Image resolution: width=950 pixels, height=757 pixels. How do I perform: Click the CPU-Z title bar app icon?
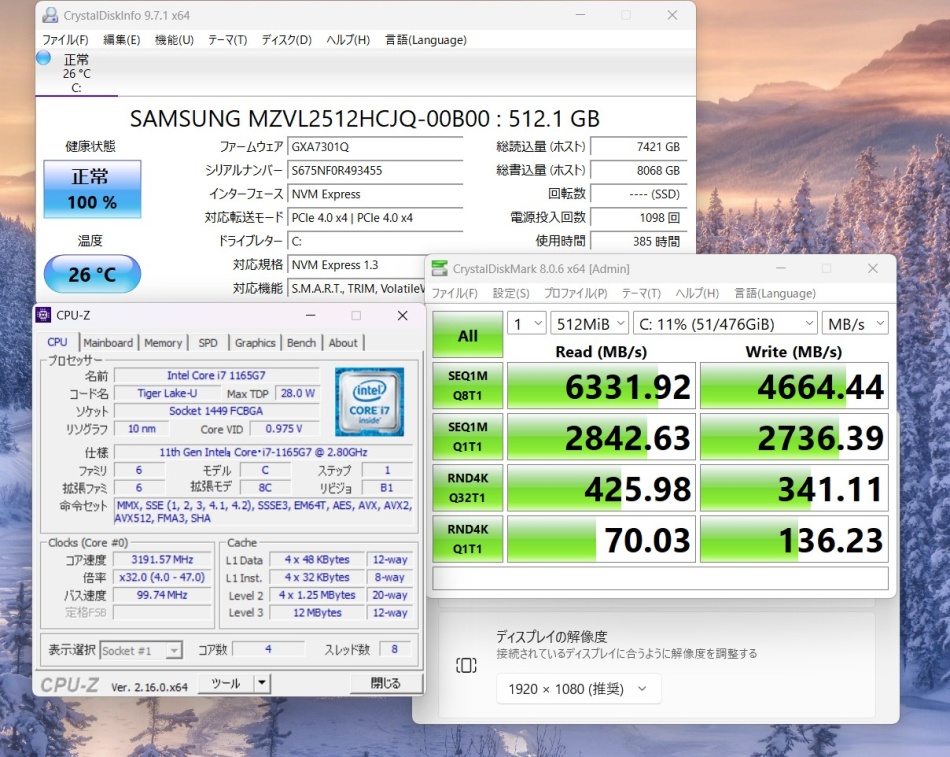(x=44, y=315)
